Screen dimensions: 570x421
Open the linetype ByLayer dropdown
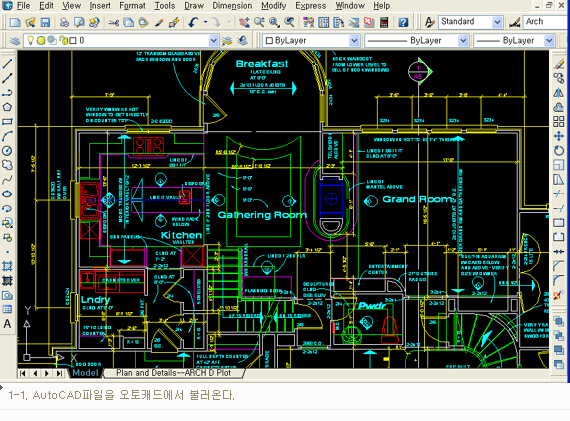coord(463,40)
